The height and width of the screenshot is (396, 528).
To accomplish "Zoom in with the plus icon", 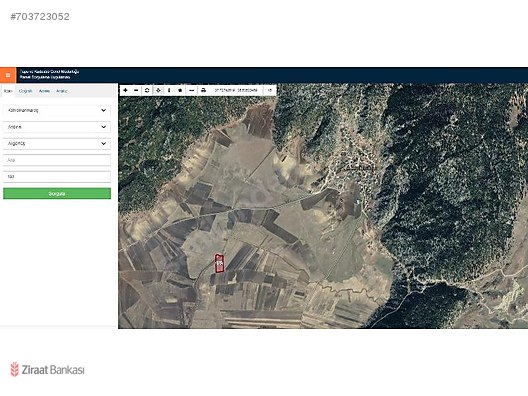I will pyautogui.click(x=125, y=90).
